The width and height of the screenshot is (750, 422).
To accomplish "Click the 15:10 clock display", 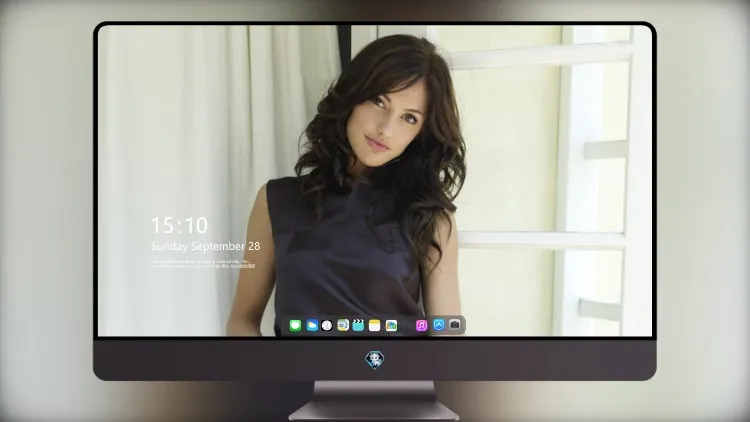I will pyautogui.click(x=179, y=225).
